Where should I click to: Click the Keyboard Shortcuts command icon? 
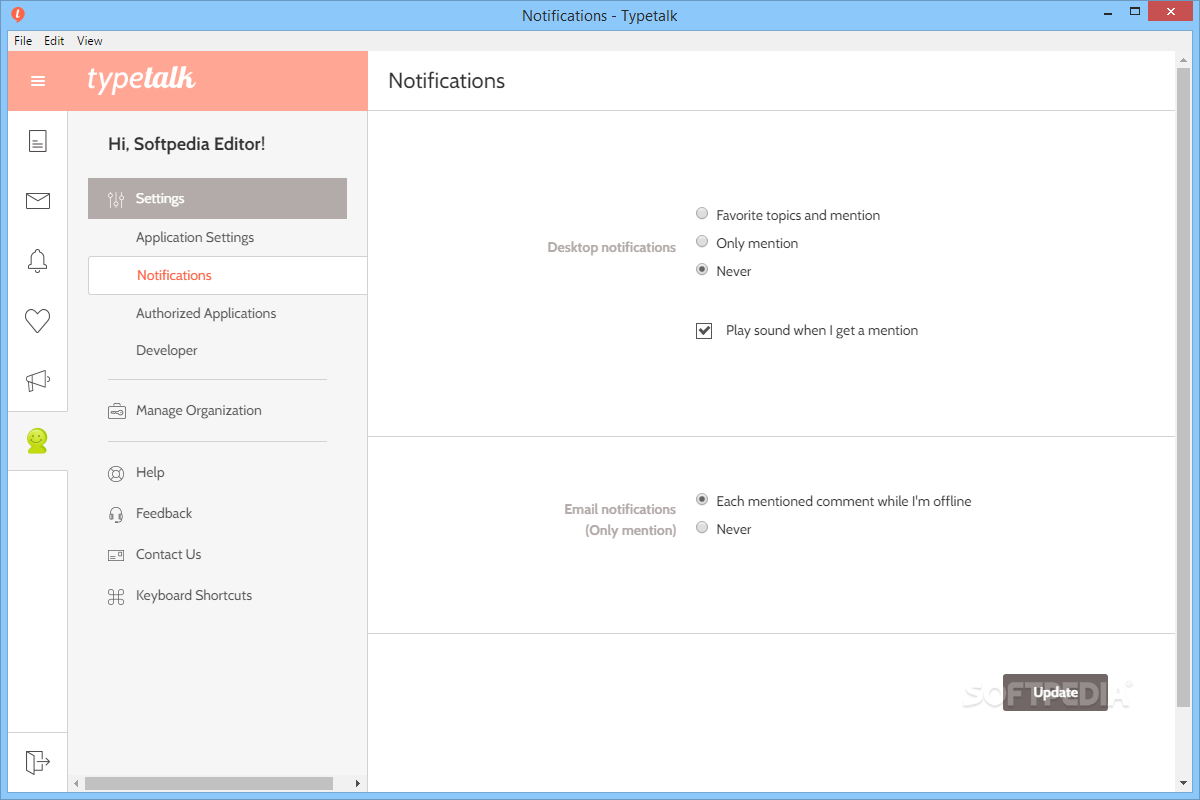coord(116,596)
